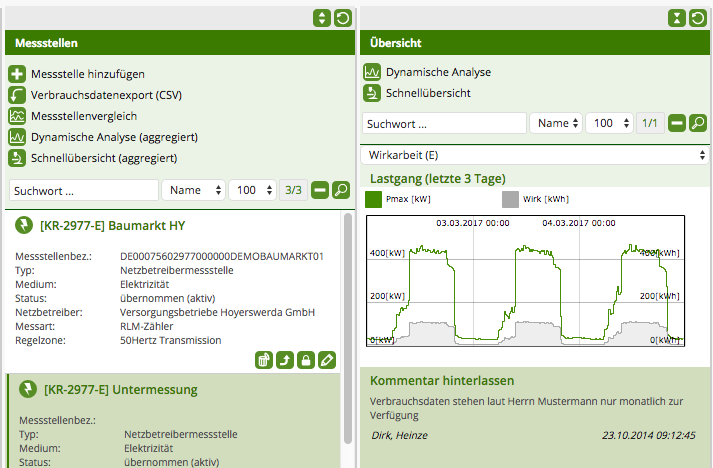The height and width of the screenshot is (468, 713).
Task: Open the Name dropdown in the Messstellen panel
Action: [x=194, y=190]
